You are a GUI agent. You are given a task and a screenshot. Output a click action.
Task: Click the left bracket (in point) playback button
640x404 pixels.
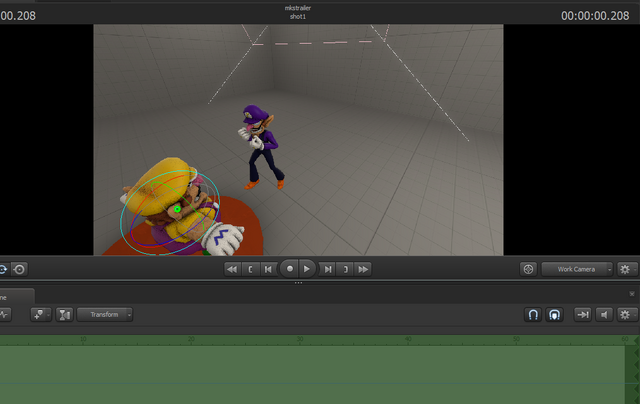click(x=250, y=269)
